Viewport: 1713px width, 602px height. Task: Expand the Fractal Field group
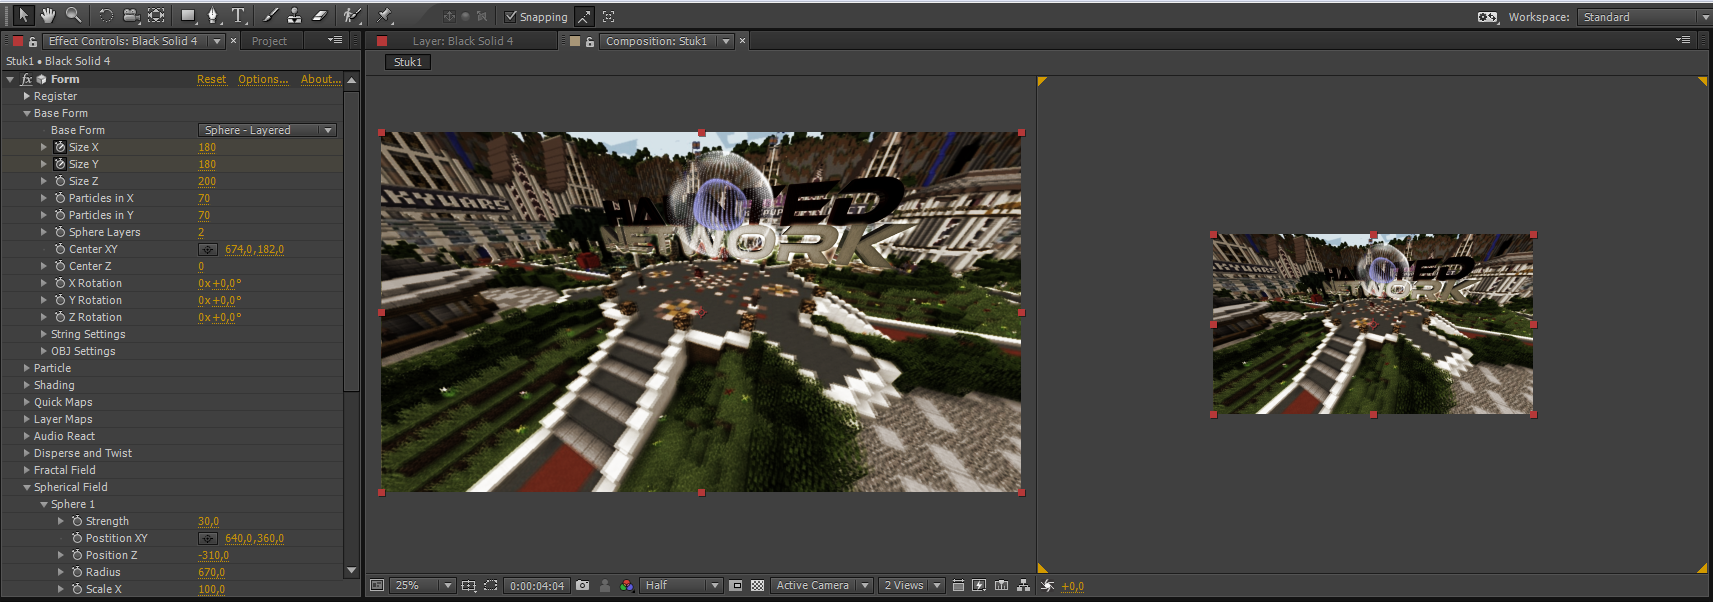pos(27,470)
